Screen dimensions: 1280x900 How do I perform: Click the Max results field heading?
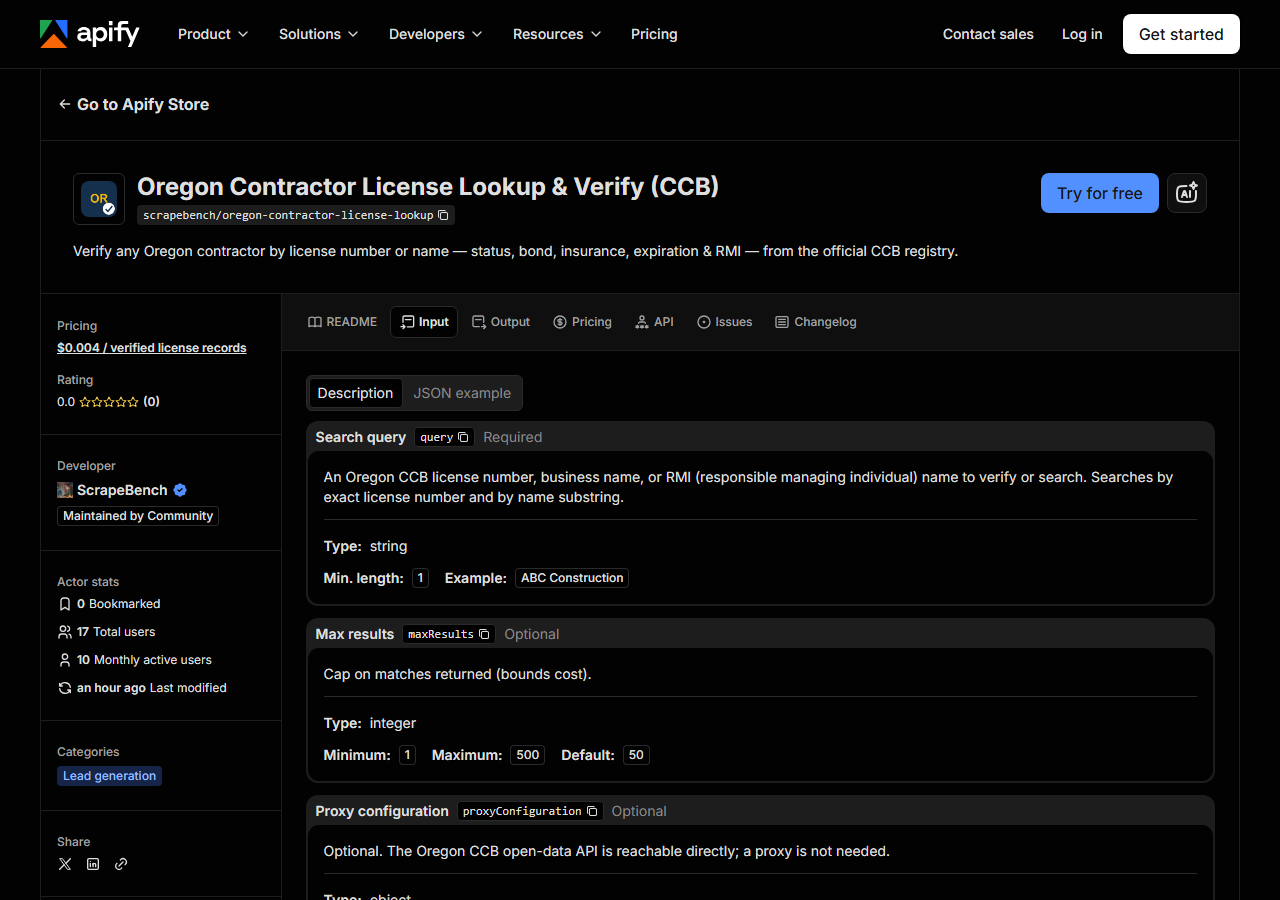(355, 634)
